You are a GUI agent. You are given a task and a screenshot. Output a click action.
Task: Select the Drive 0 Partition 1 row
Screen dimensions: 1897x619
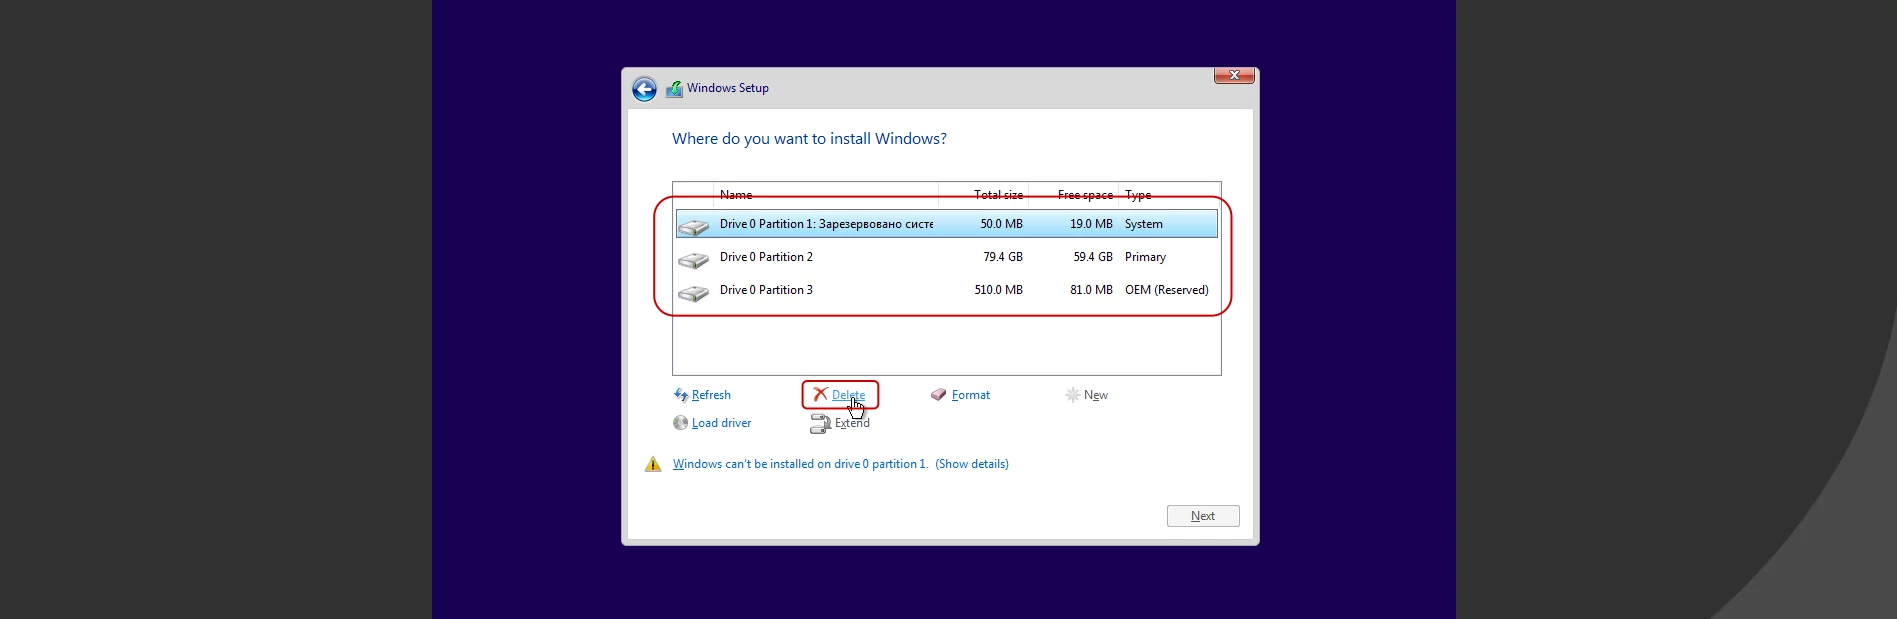[946, 224]
